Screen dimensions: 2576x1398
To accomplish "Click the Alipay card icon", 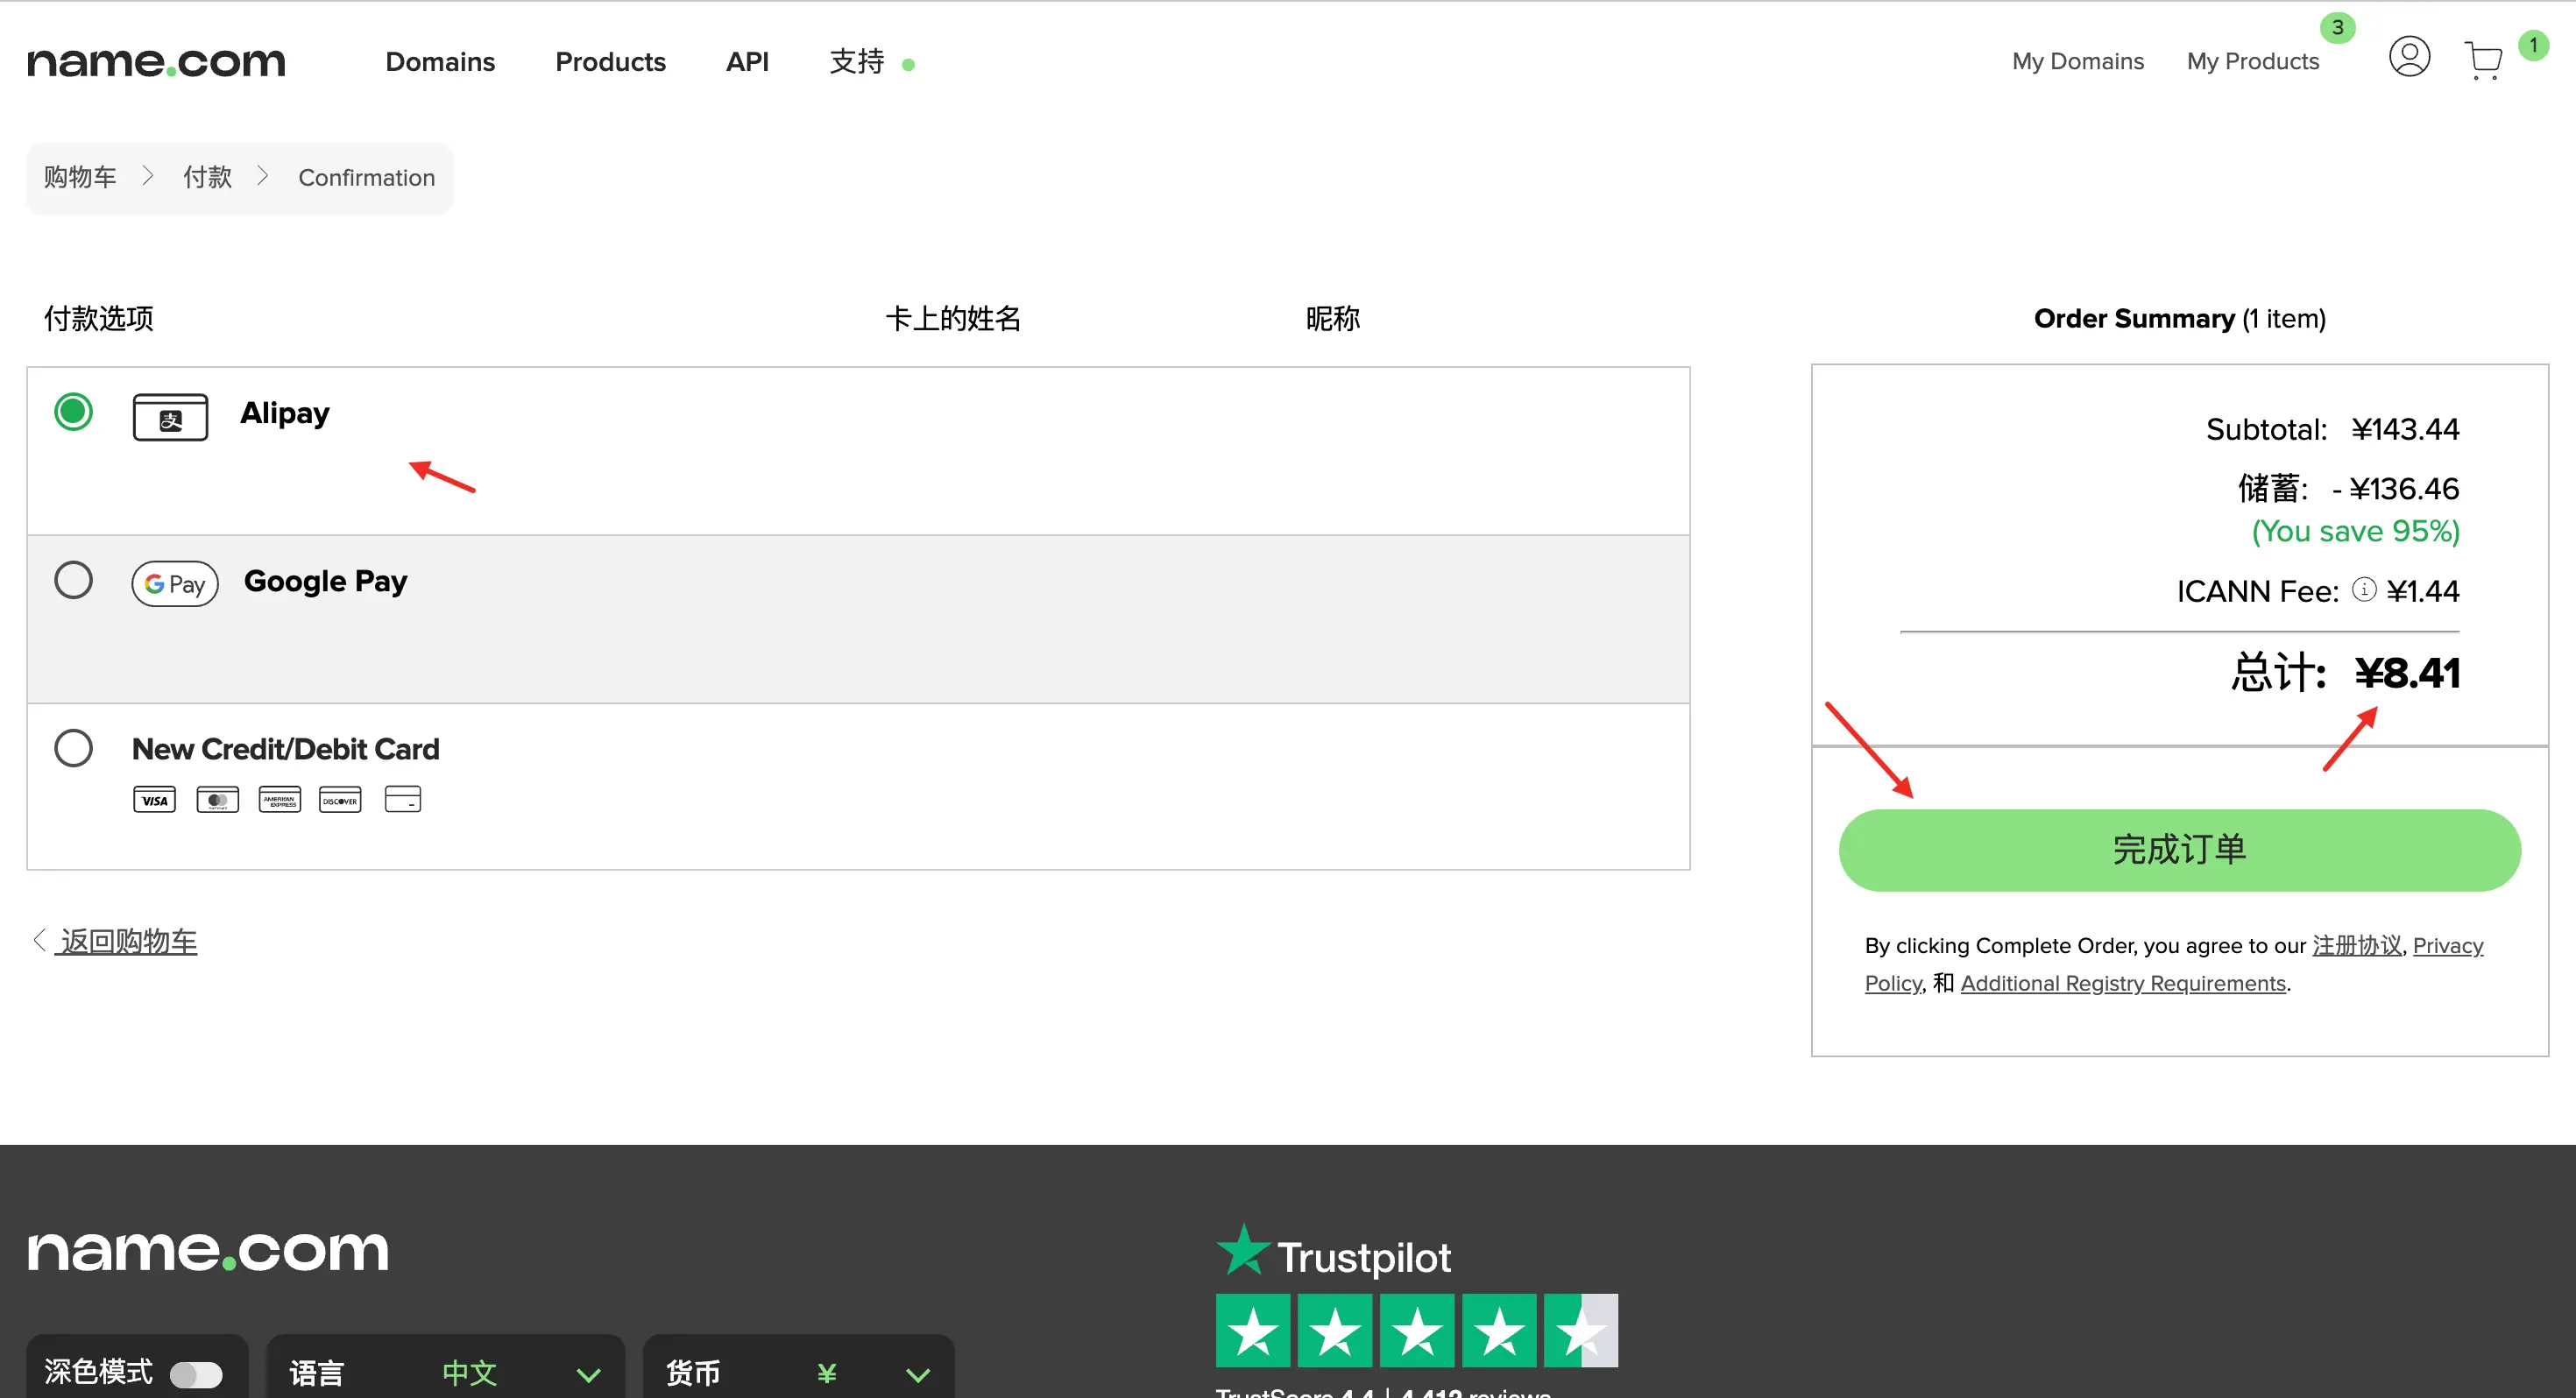I will click(170, 417).
